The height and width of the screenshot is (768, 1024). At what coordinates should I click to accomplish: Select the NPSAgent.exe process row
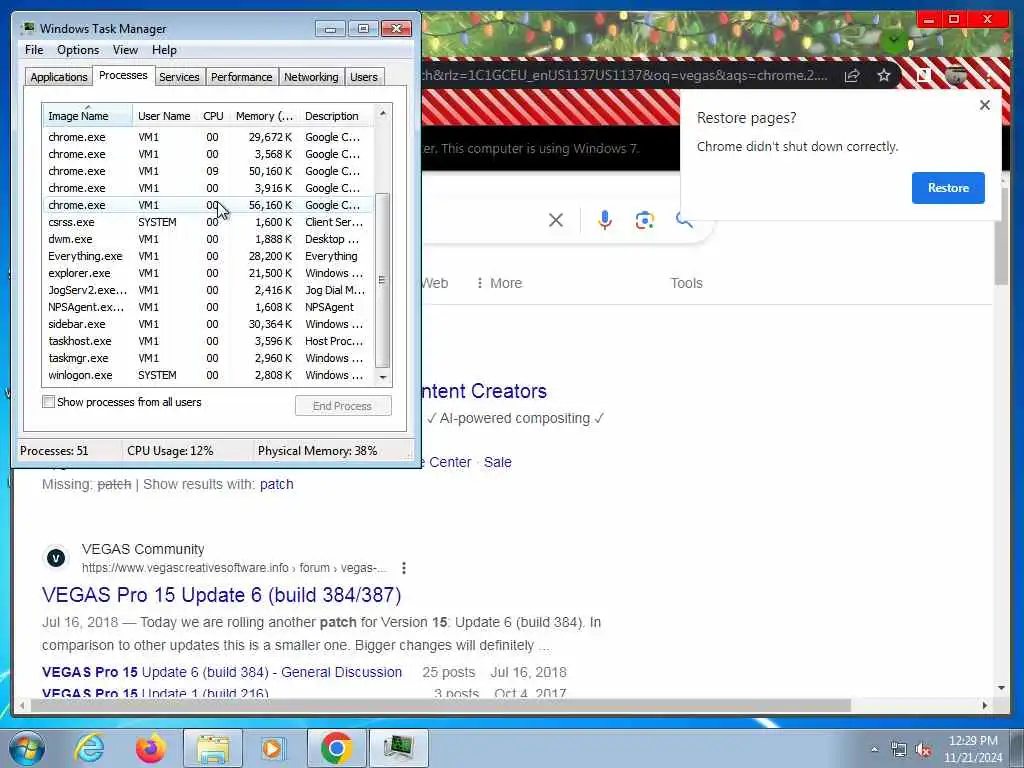pos(208,307)
